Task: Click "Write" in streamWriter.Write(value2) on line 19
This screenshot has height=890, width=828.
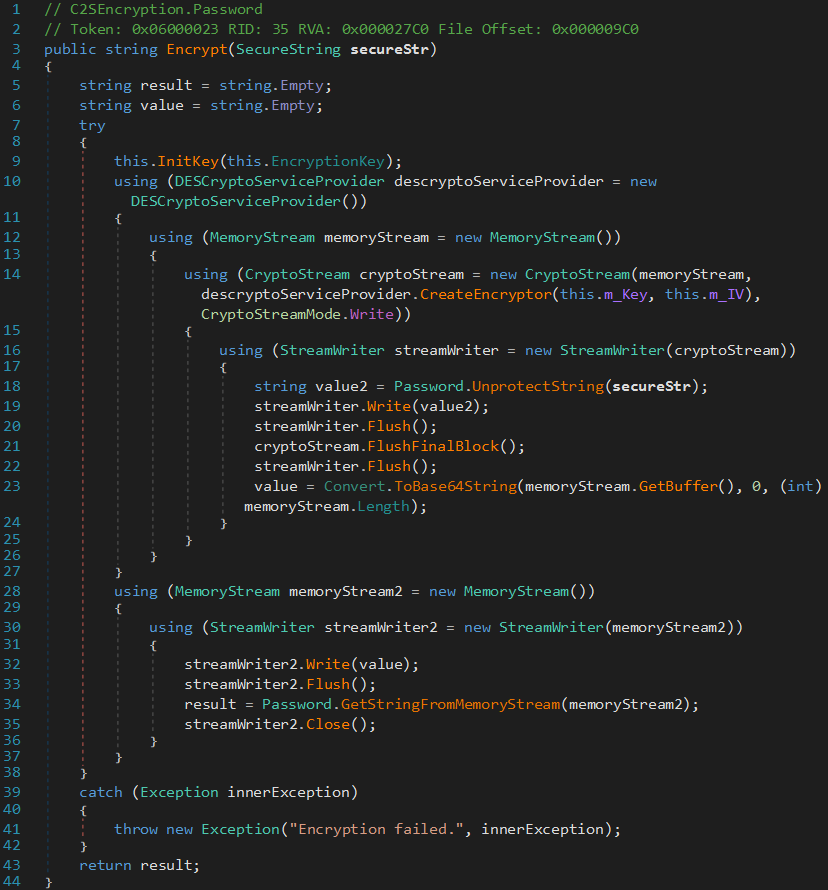Action: (x=389, y=406)
